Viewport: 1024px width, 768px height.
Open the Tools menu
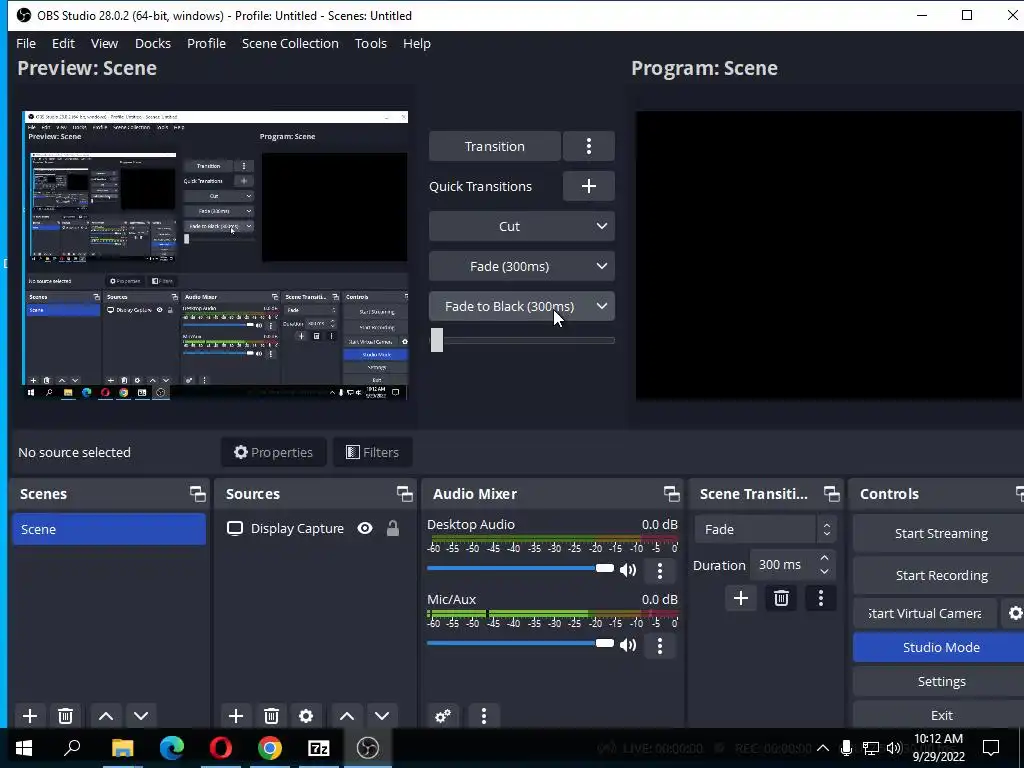pos(370,43)
